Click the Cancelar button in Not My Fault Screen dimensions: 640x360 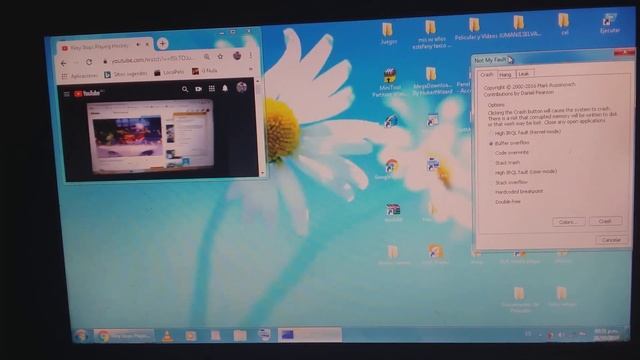tap(611, 240)
